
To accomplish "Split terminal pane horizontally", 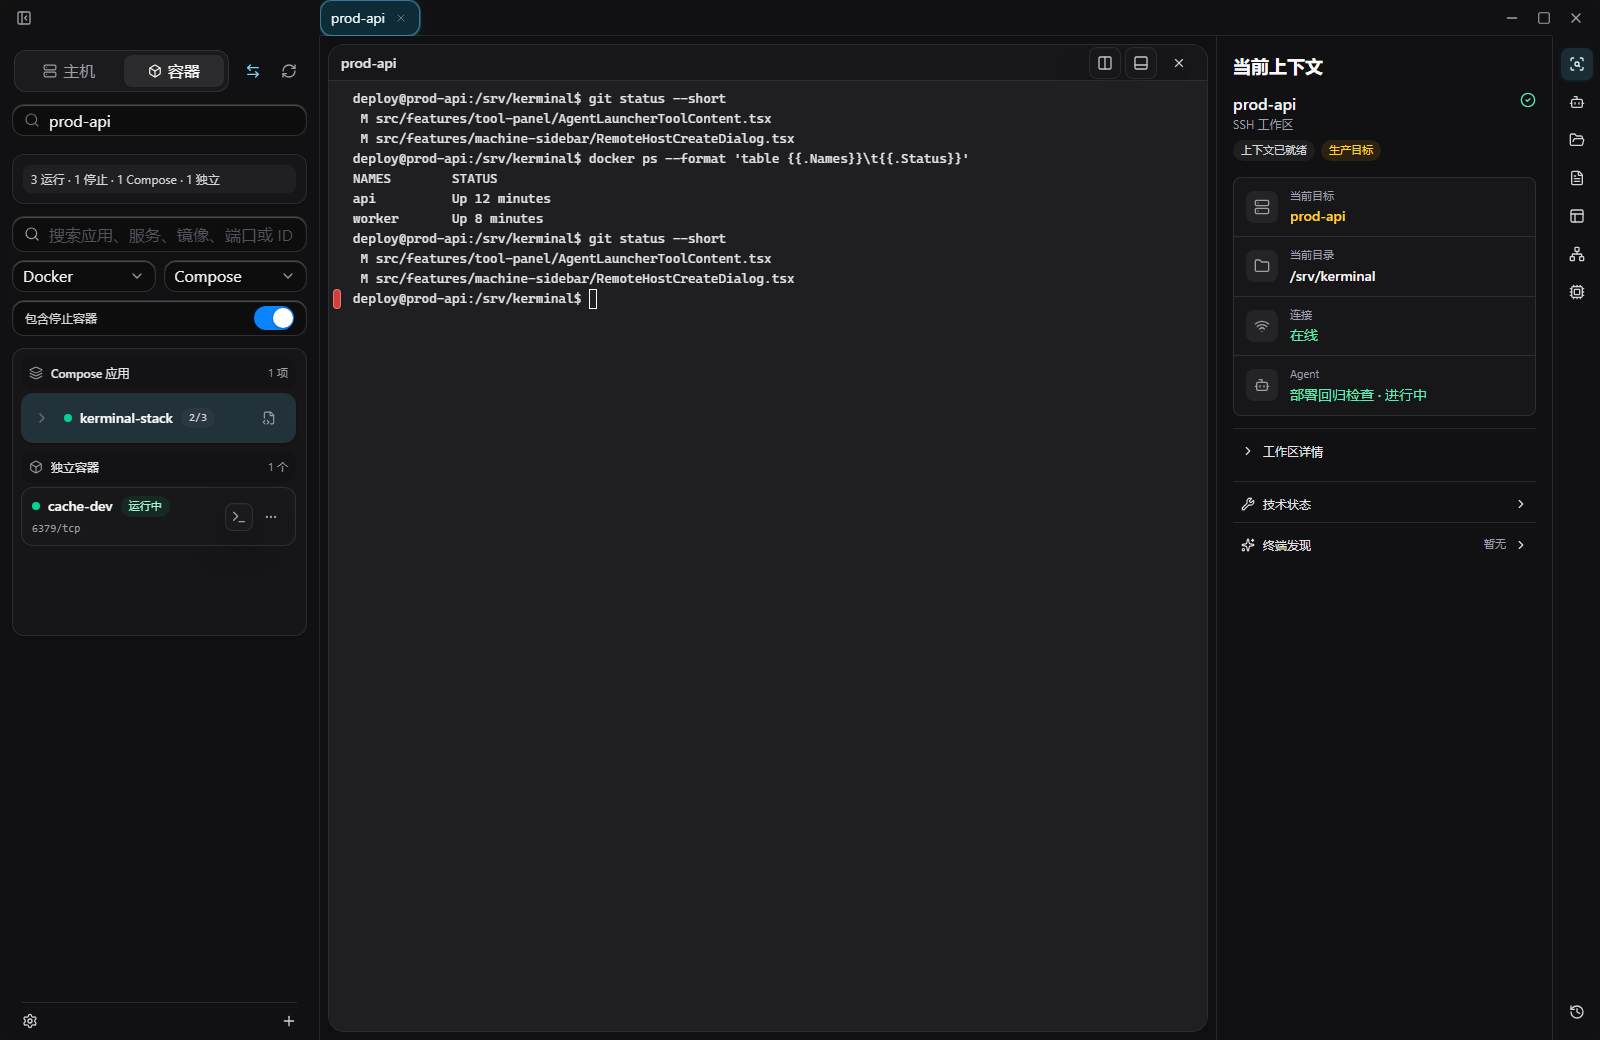I will pyautogui.click(x=1141, y=63).
